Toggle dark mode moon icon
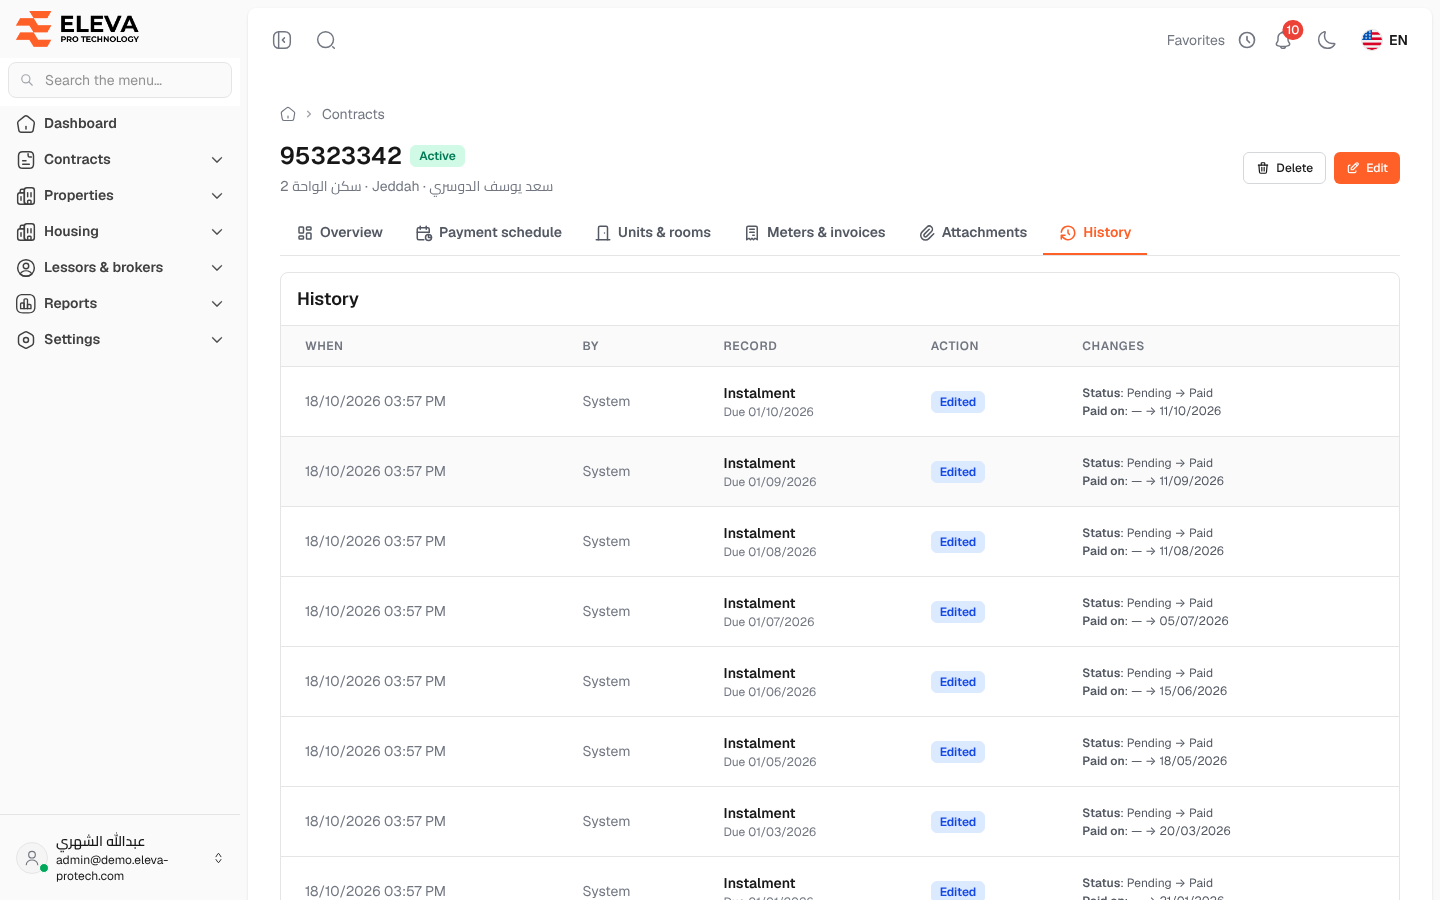The height and width of the screenshot is (900, 1440). coord(1327,40)
